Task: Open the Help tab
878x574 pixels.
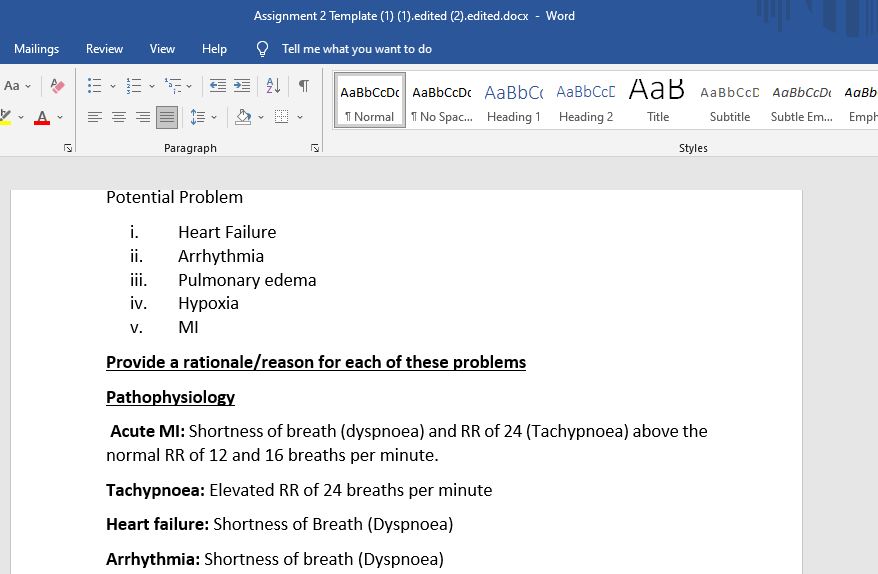Action: pos(214,49)
